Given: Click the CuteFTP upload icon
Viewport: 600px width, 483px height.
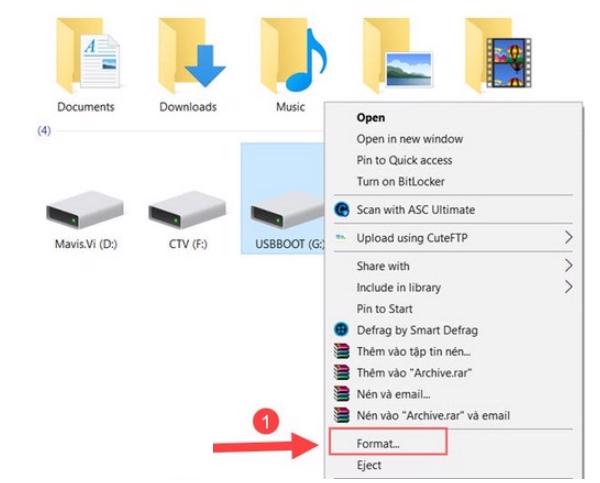Looking at the screenshot, I should tap(341, 237).
